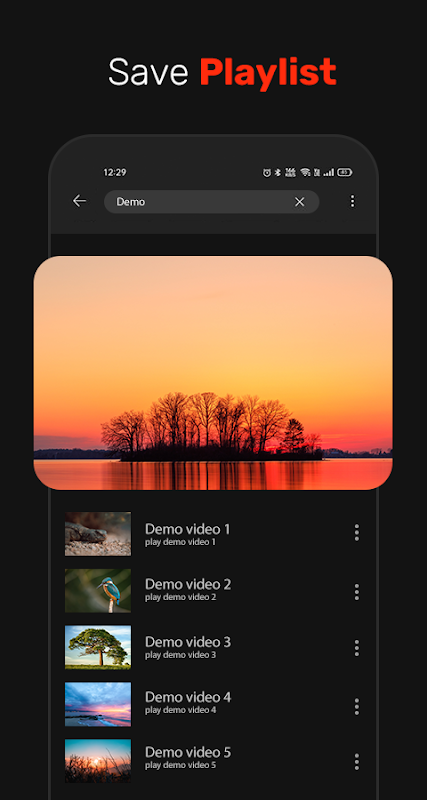
Task: Tap the battery status icon
Action: tap(345, 172)
